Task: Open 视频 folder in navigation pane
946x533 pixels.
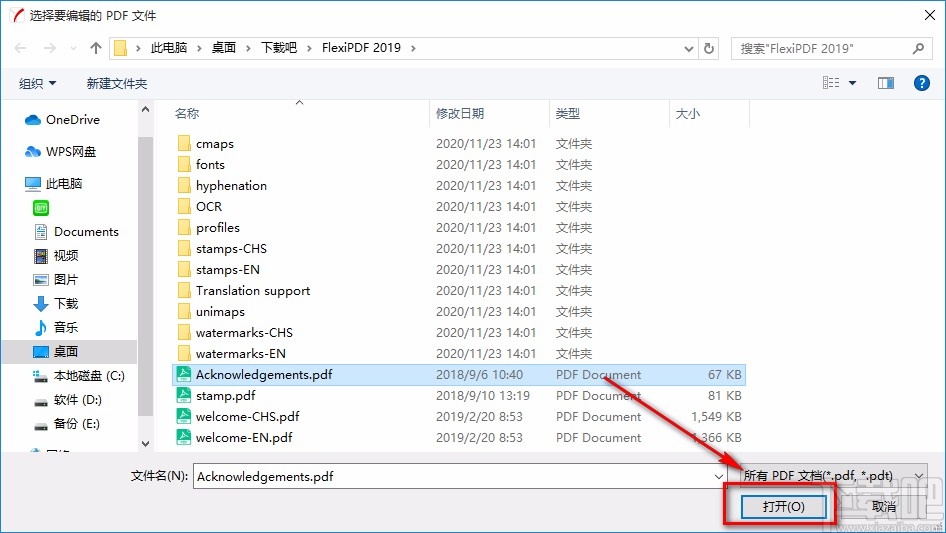Action: [x=56, y=256]
